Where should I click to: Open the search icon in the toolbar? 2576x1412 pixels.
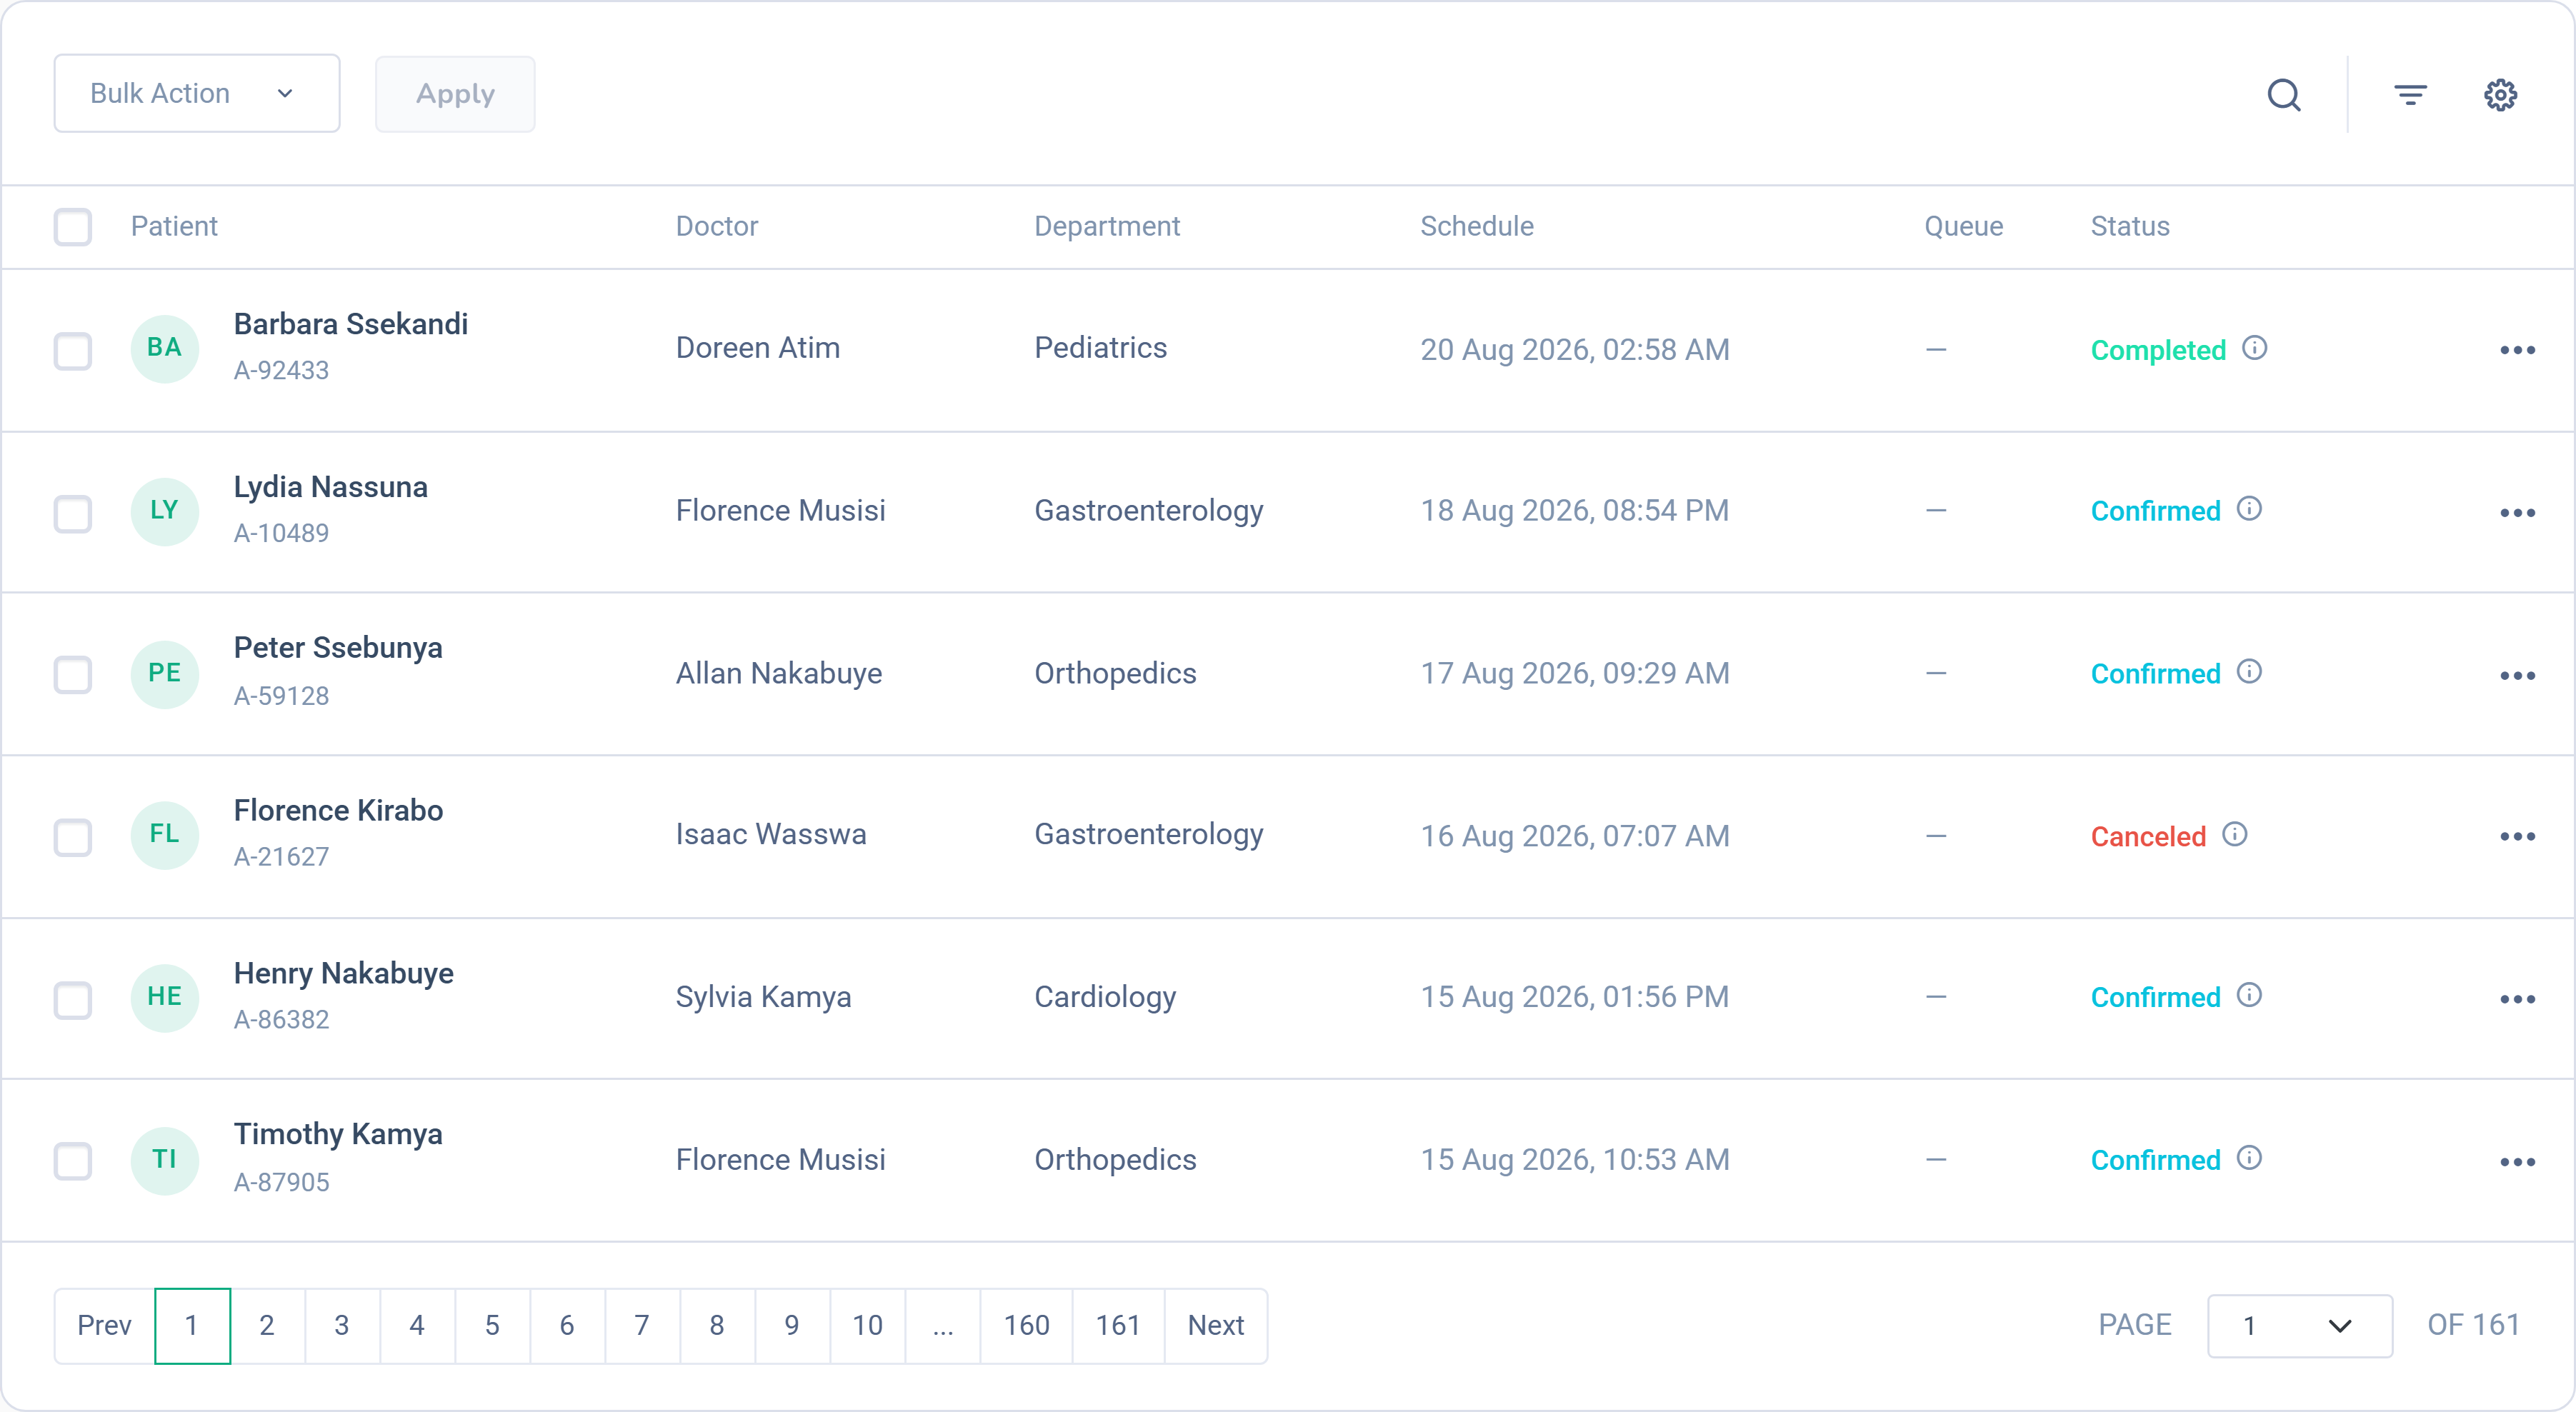(x=2284, y=95)
